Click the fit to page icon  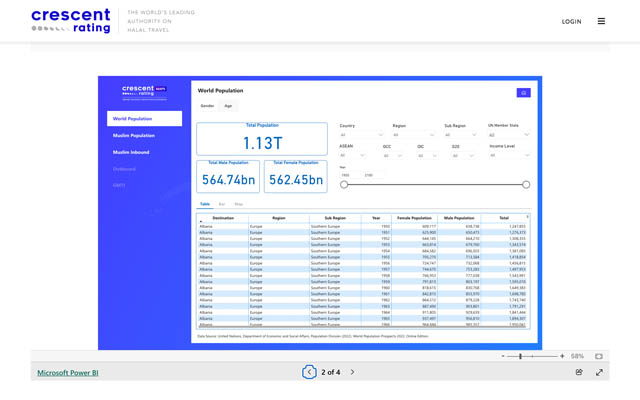(x=599, y=356)
